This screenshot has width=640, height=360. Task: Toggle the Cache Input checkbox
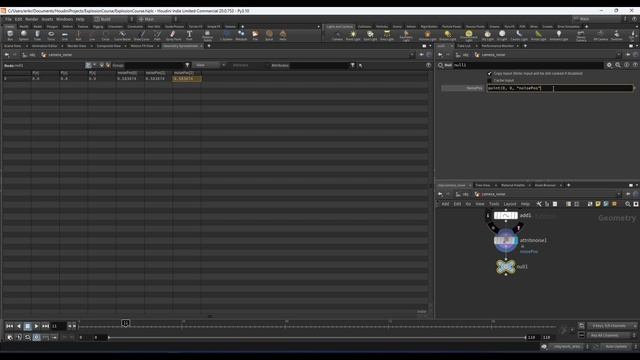click(x=489, y=80)
